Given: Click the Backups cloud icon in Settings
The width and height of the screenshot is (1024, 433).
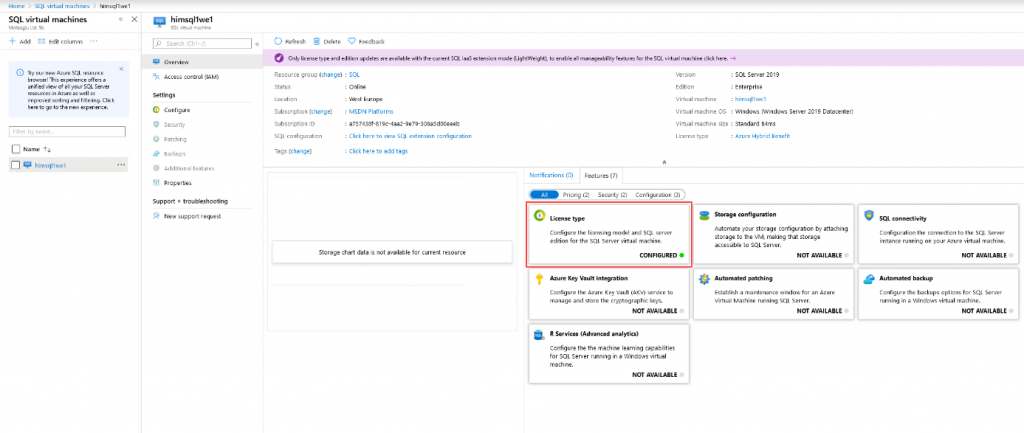Looking at the screenshot, I should (x=156, y=153).
